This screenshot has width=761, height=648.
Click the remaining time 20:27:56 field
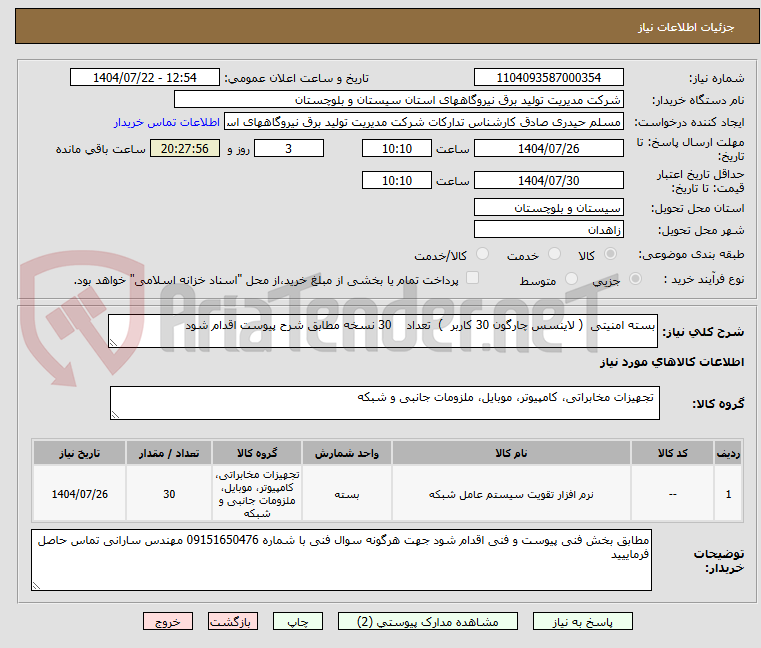coord(185,149)
